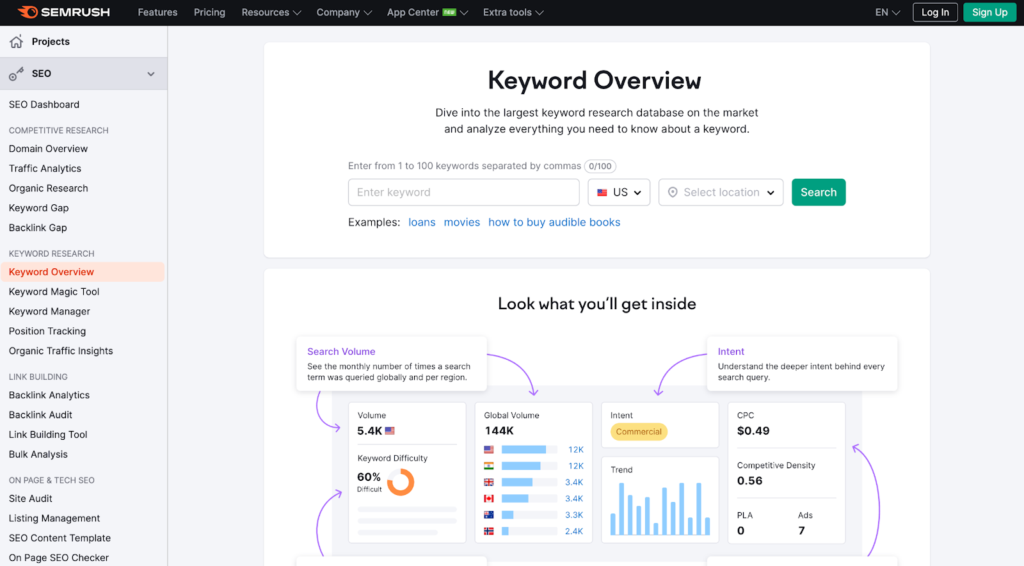Click the Log In button
The image size is (1024, 566).
tap(935, 12)
